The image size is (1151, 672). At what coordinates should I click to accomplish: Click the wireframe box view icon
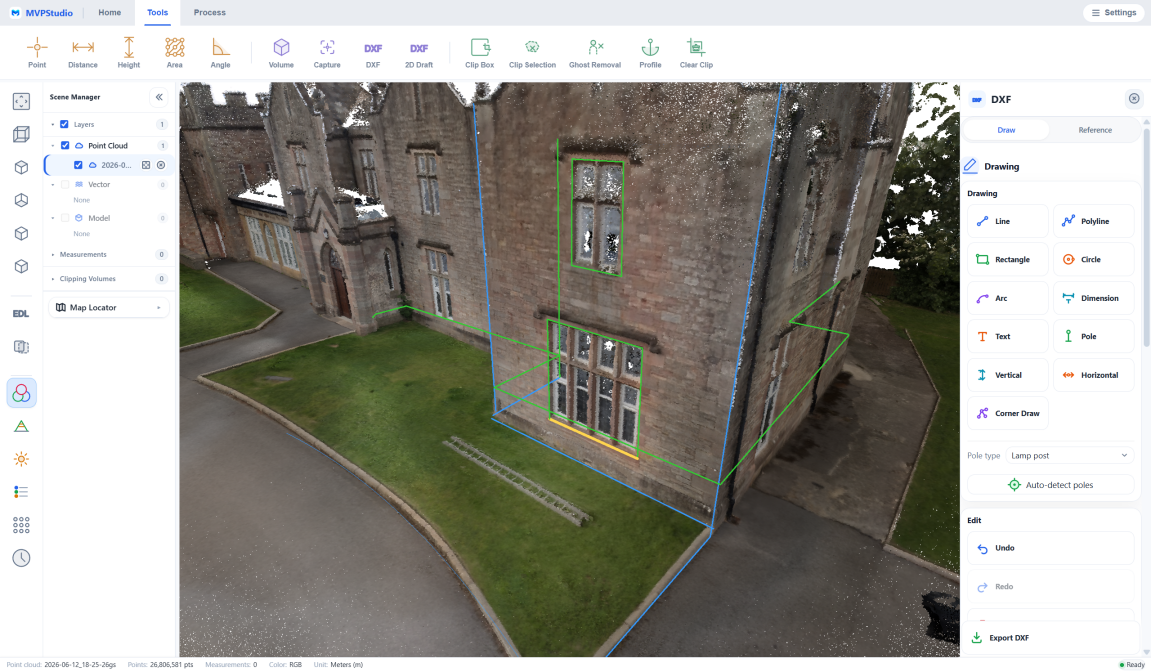pyautogui.click(x=21, y=134)
